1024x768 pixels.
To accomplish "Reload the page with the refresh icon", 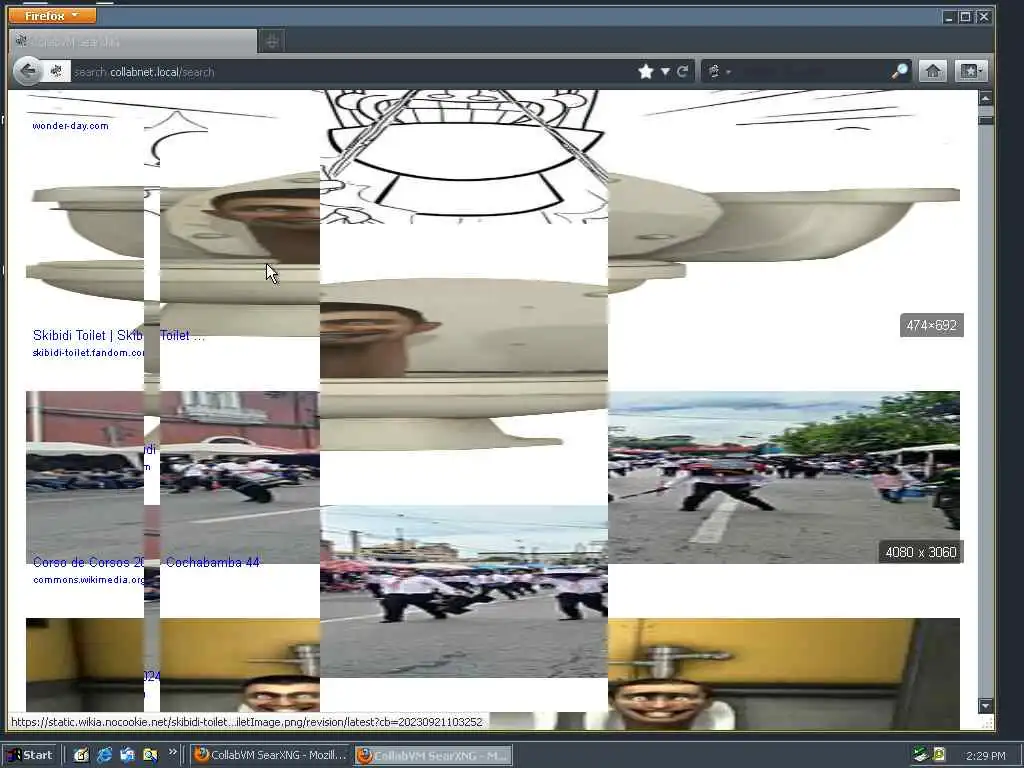I will (682, 71).
